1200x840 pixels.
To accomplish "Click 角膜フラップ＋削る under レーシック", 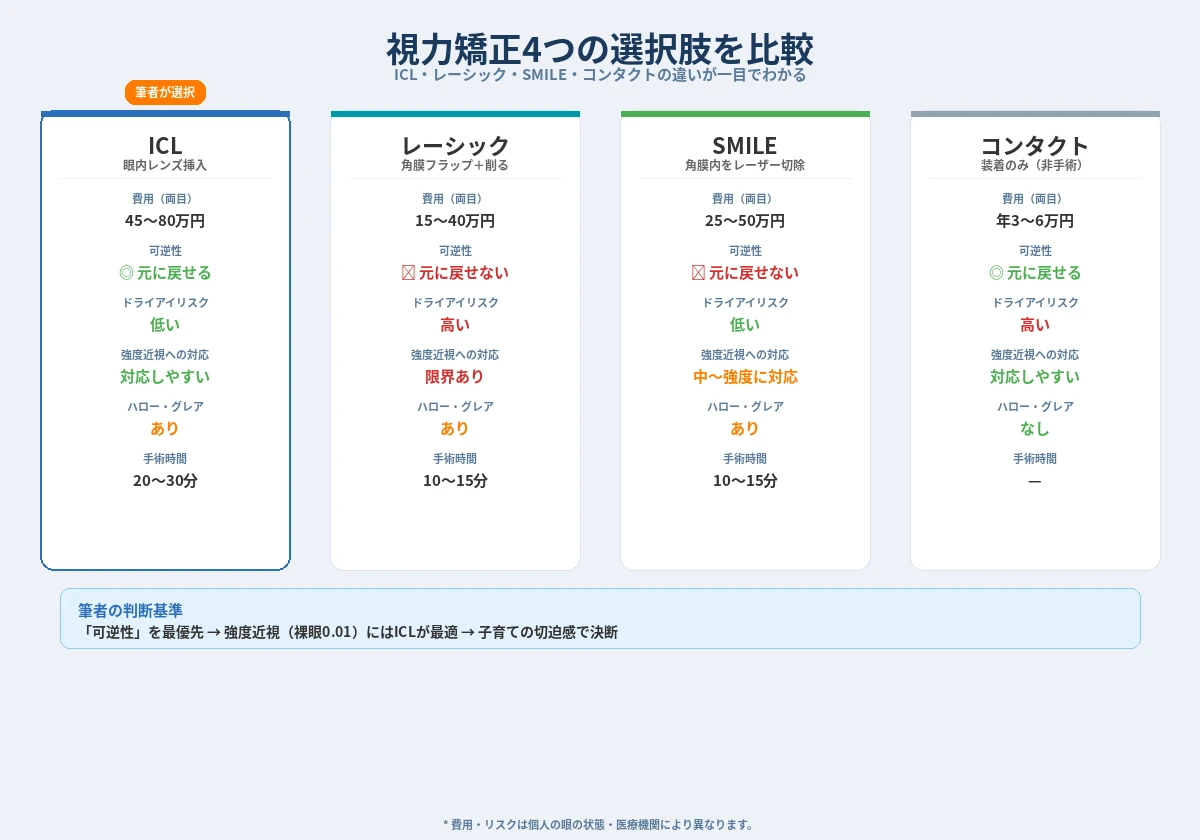I will click(455, 165).
